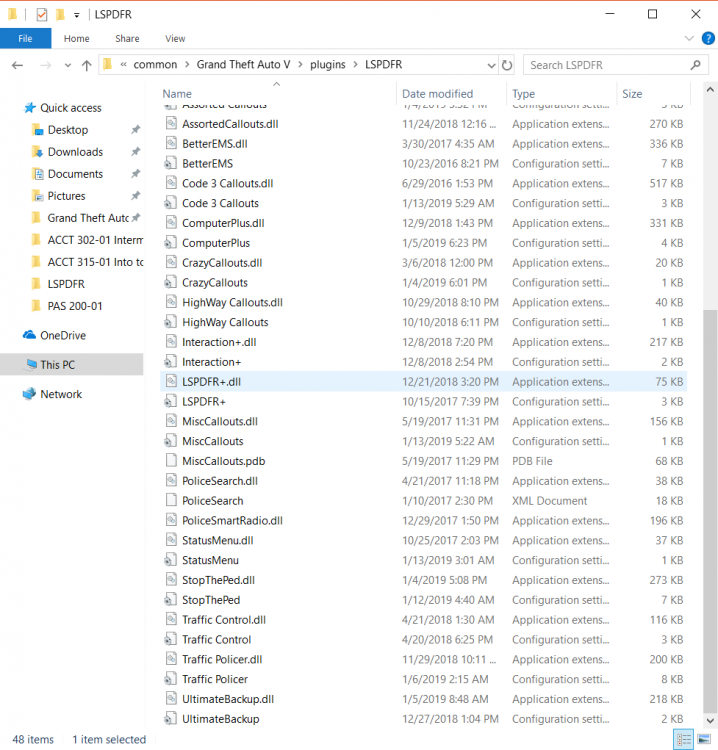Sort files by Date modified column

[437, 94]
